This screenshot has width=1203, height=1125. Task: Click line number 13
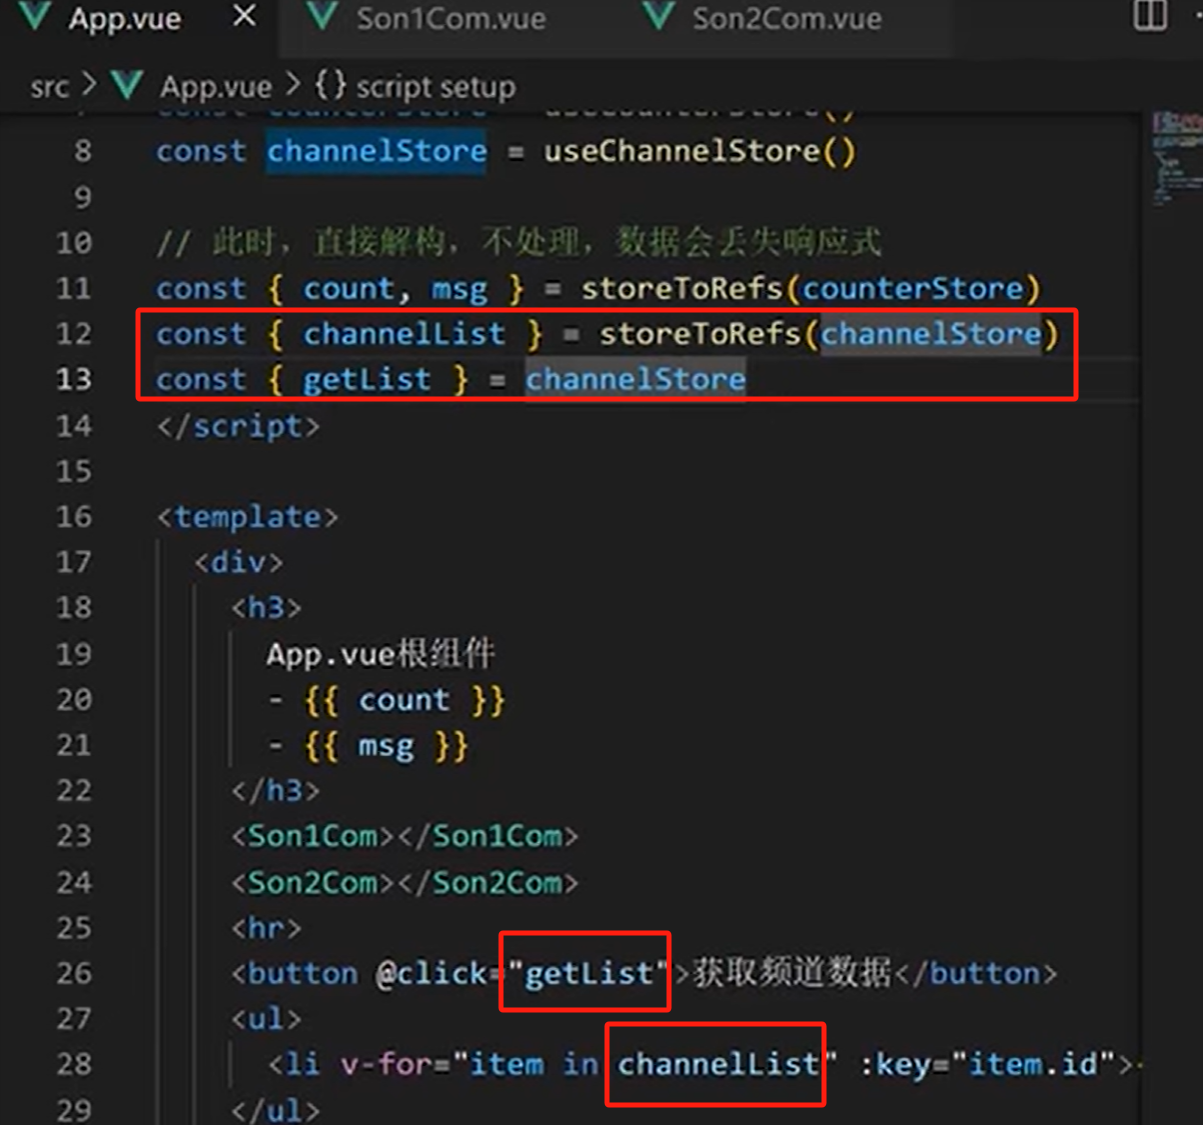(x=74, y=379)
